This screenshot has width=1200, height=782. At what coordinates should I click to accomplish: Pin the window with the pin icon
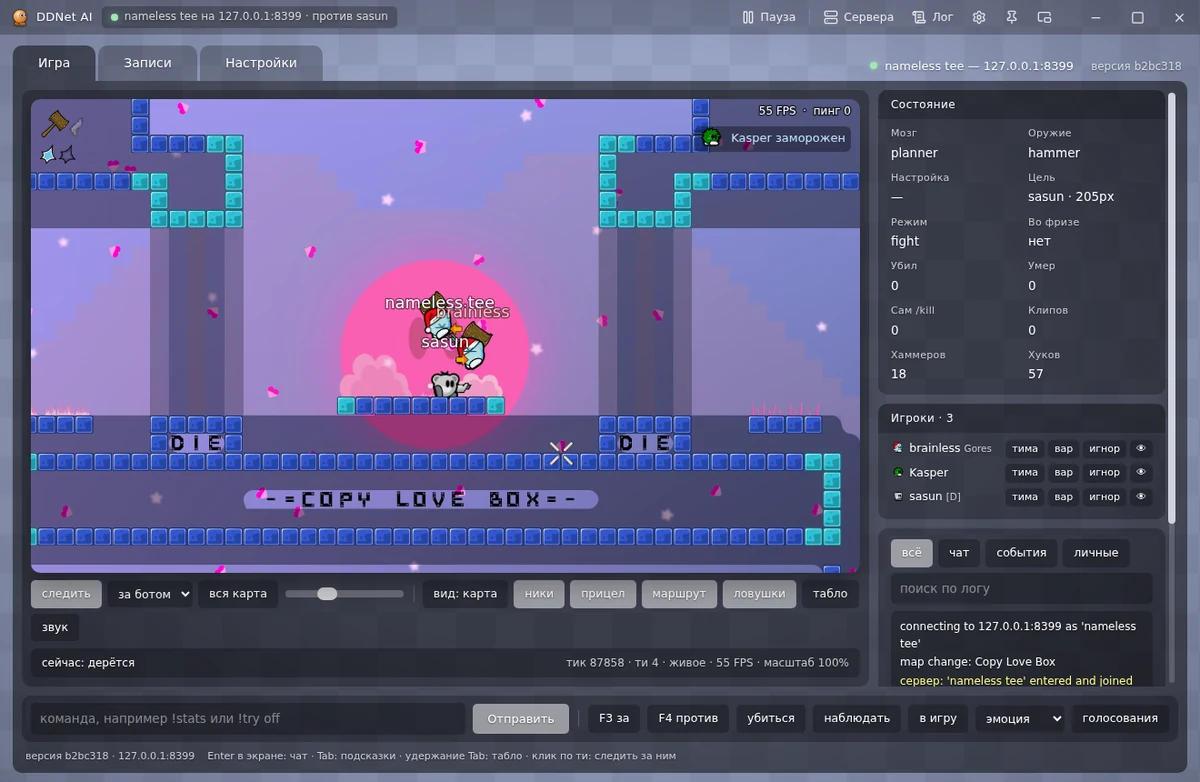pyautogui.click(x=1012, y=17)
